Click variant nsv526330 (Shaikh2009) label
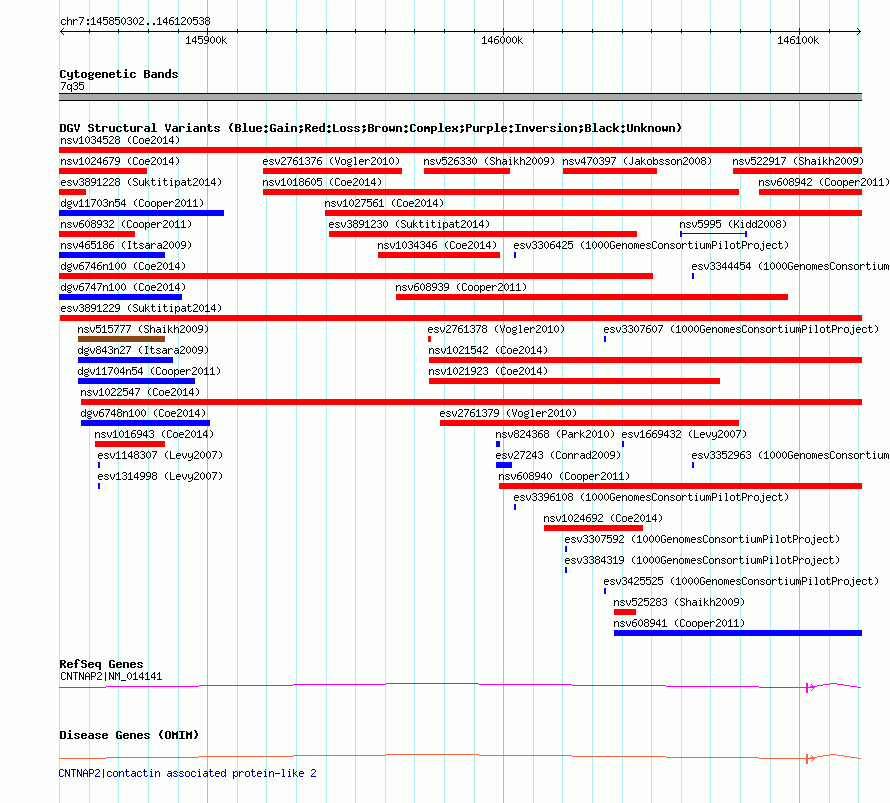The height and width of the screenshot is (803, 890). pos(489,161)
